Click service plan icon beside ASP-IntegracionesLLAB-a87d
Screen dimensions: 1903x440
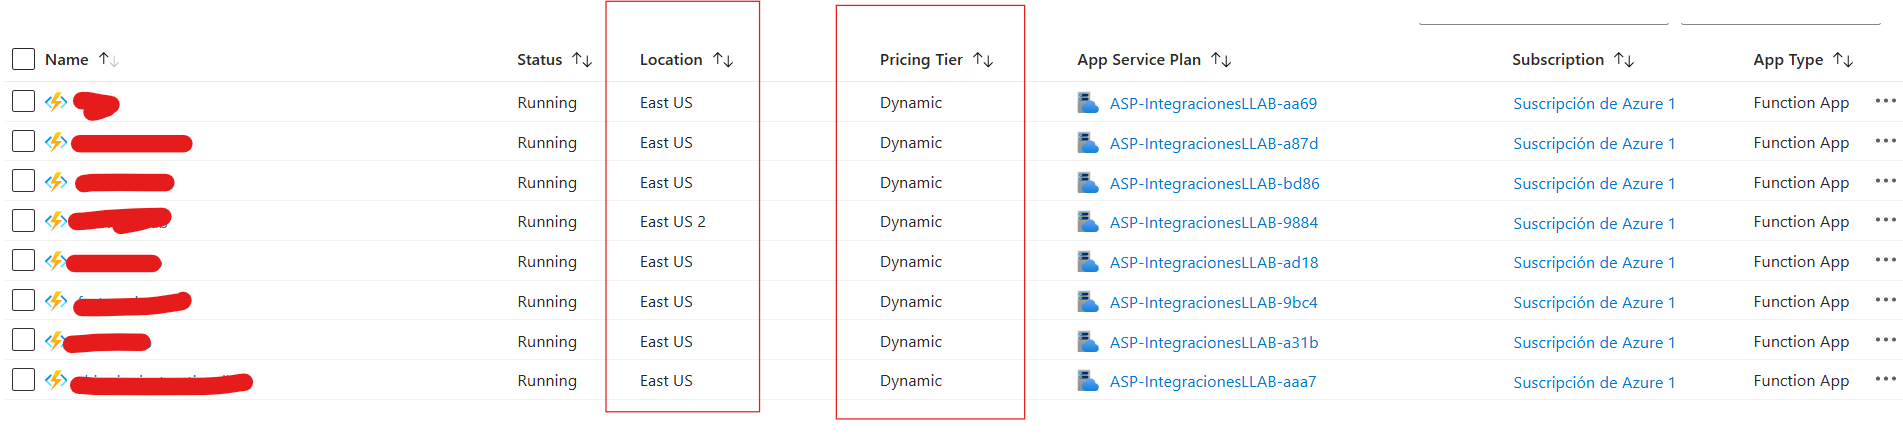[1088, 142]
